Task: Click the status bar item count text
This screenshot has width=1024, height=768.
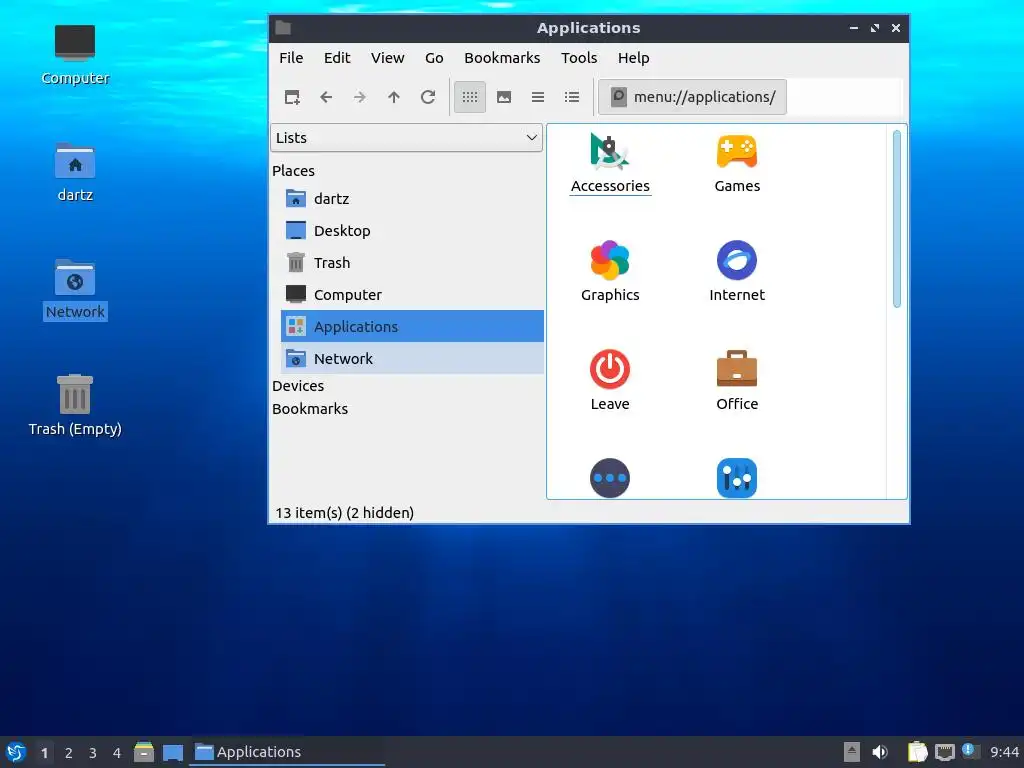Action: click(345, 513)
